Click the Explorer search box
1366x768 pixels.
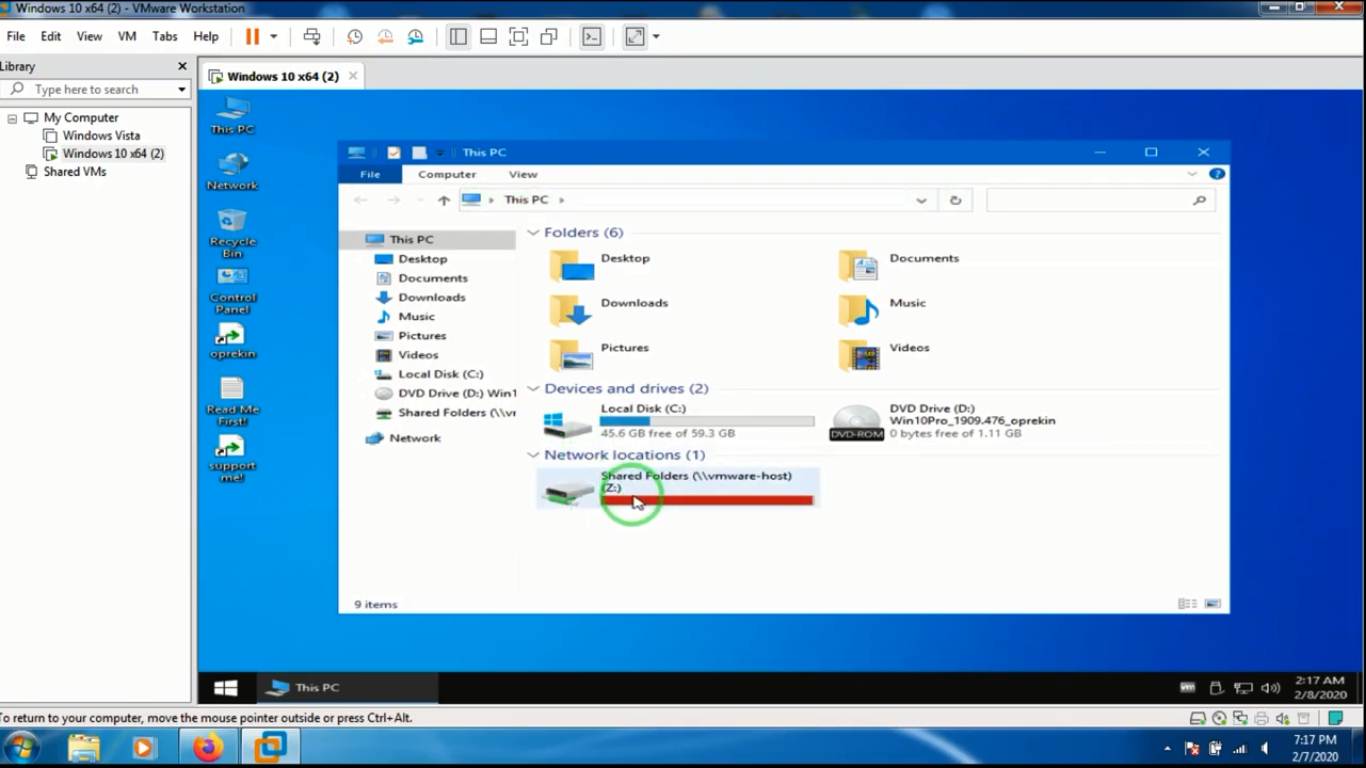coord(1100,200)
